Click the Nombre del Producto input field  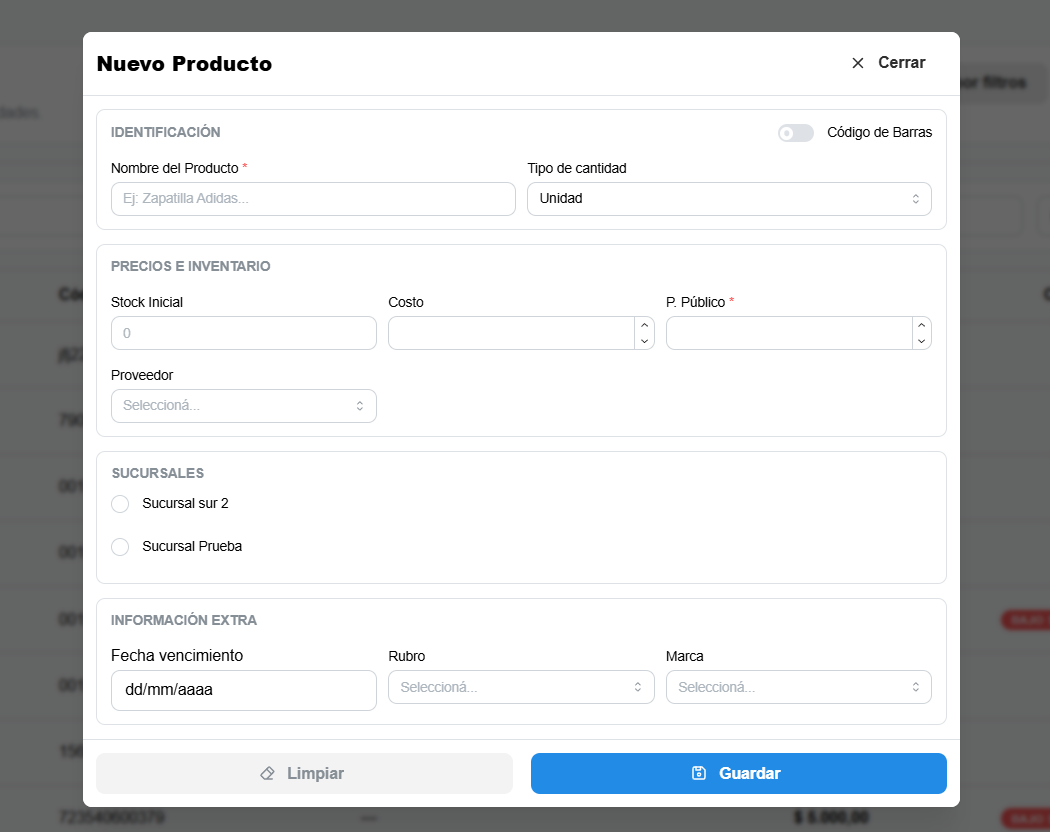coord(312,199)
